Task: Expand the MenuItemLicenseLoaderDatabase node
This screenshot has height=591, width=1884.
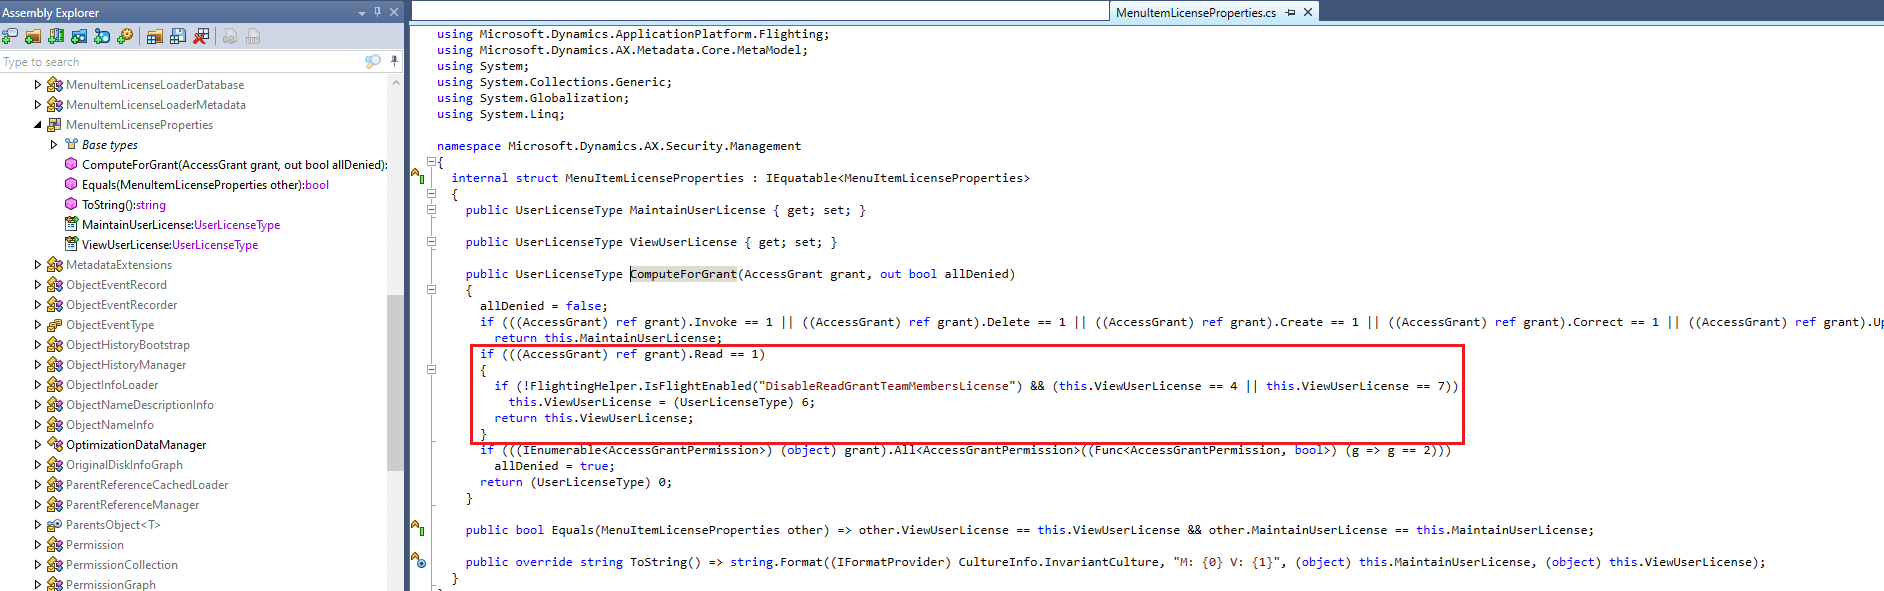Action: (x=38, y=85)
